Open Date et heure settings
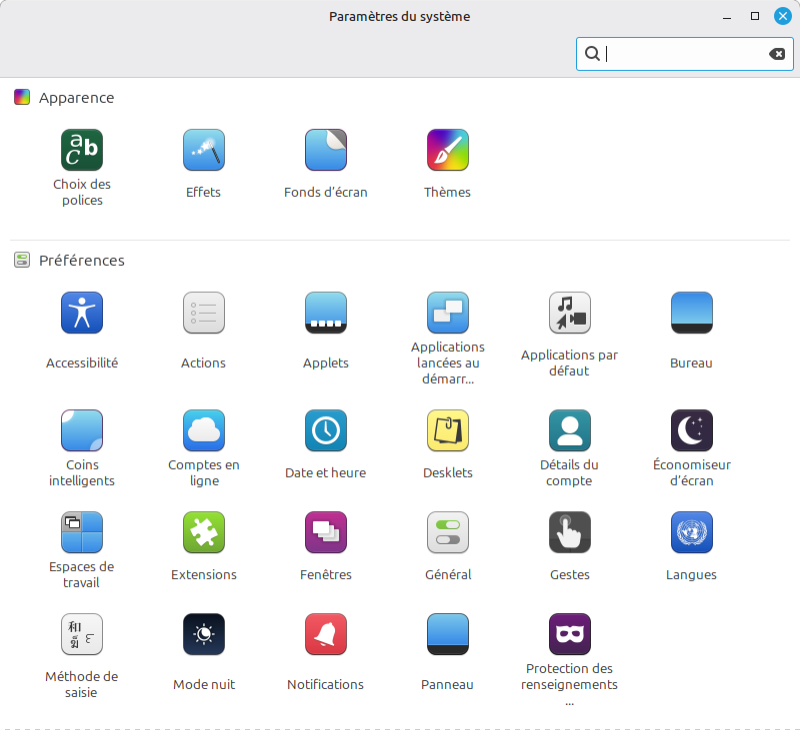This screenshot has width=800, height=731. pyautogui.click(x=326, y=430)
